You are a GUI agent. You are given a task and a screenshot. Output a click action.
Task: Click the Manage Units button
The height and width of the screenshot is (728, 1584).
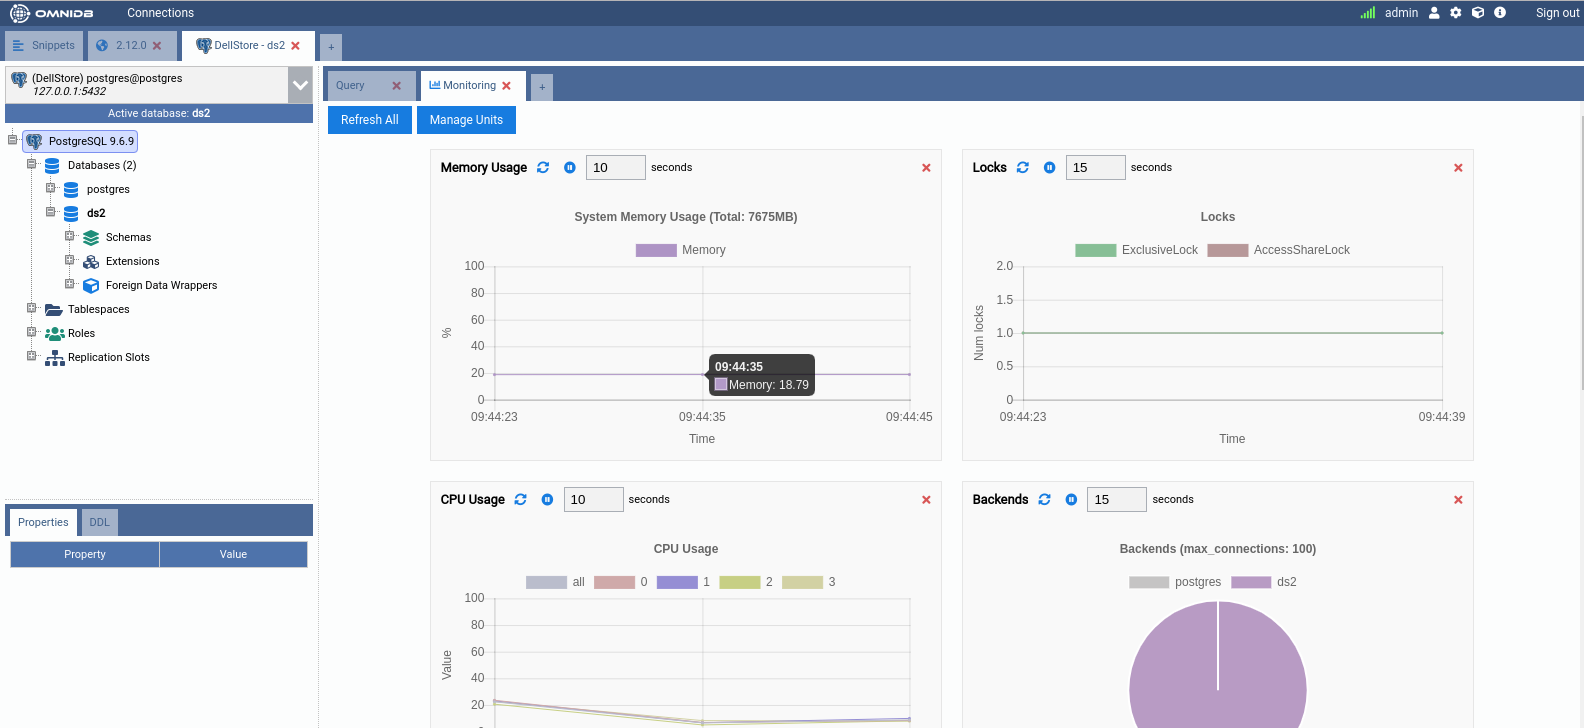(466, 120)
